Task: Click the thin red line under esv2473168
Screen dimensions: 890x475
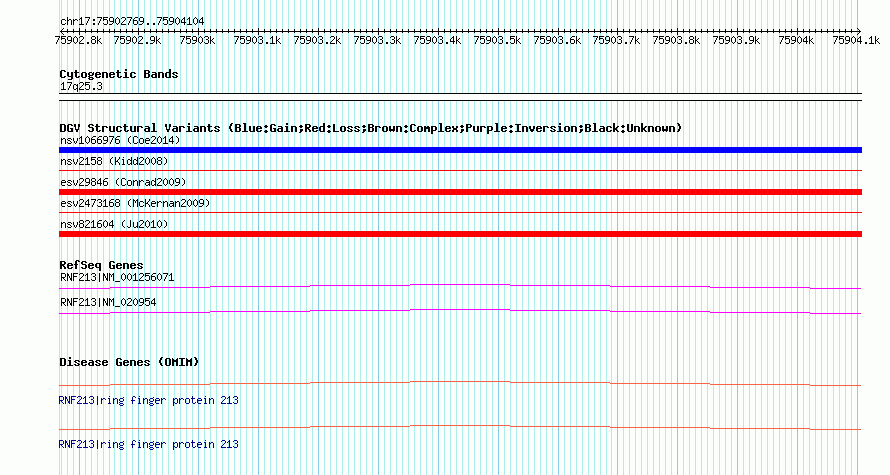Action: point(460,212)
